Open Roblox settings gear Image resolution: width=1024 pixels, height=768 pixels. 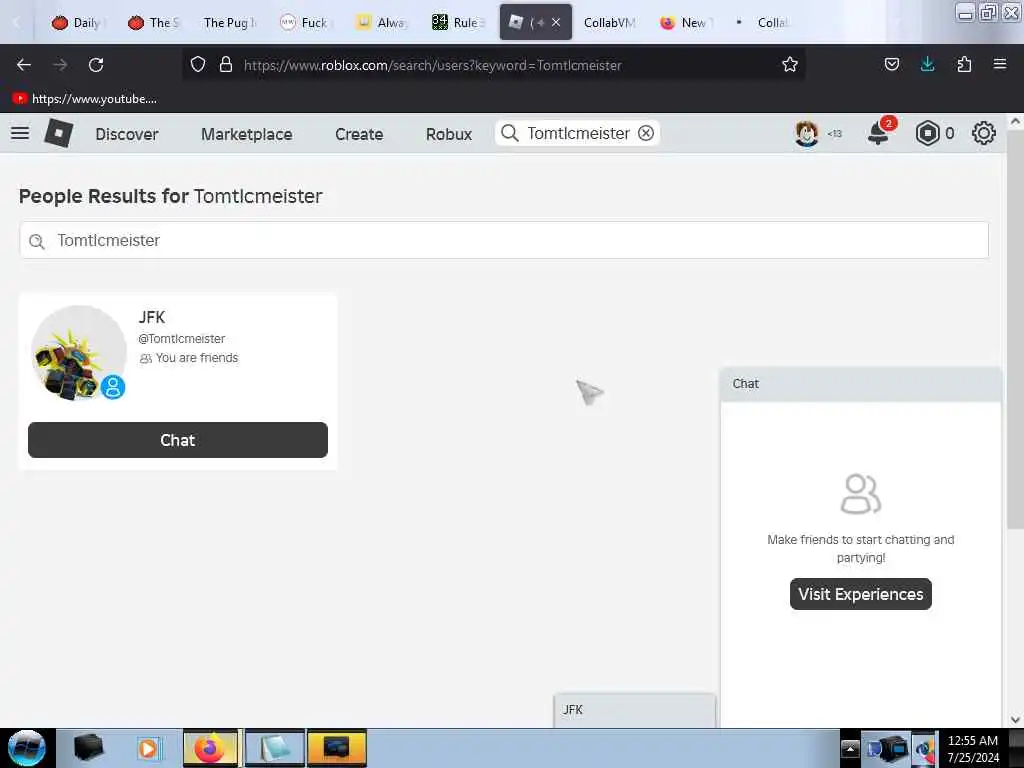[x=984, y=133]
